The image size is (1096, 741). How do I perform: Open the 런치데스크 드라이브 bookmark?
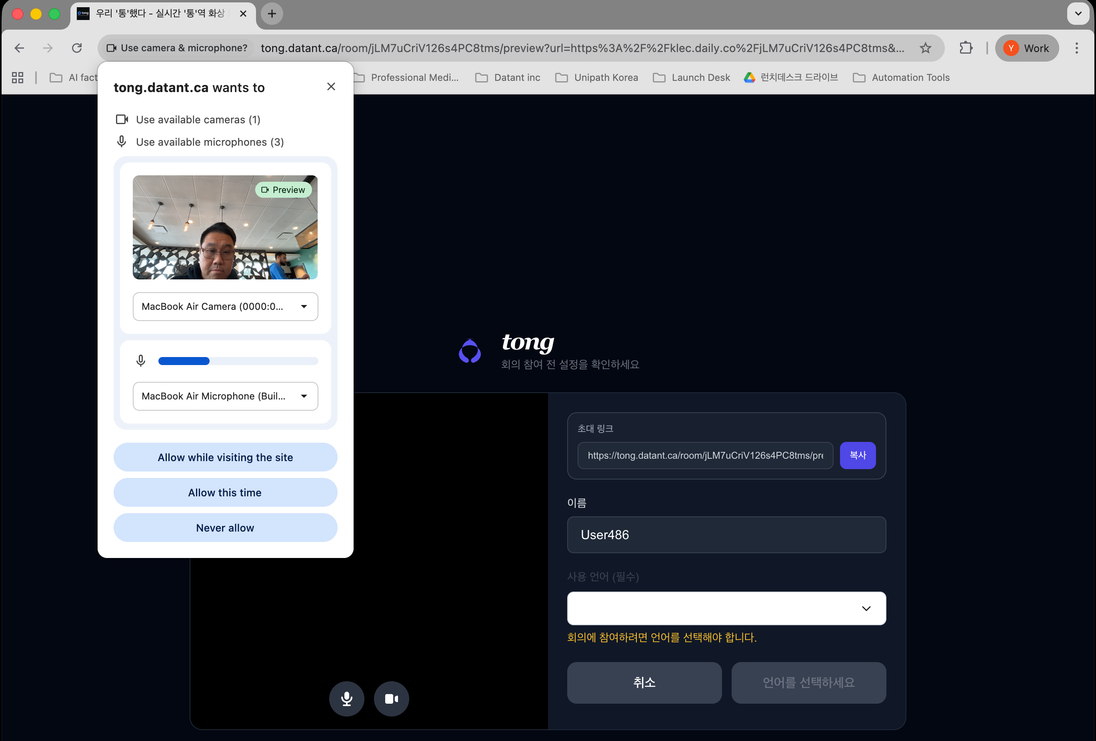pyautogui.click(x=791, y=78)
